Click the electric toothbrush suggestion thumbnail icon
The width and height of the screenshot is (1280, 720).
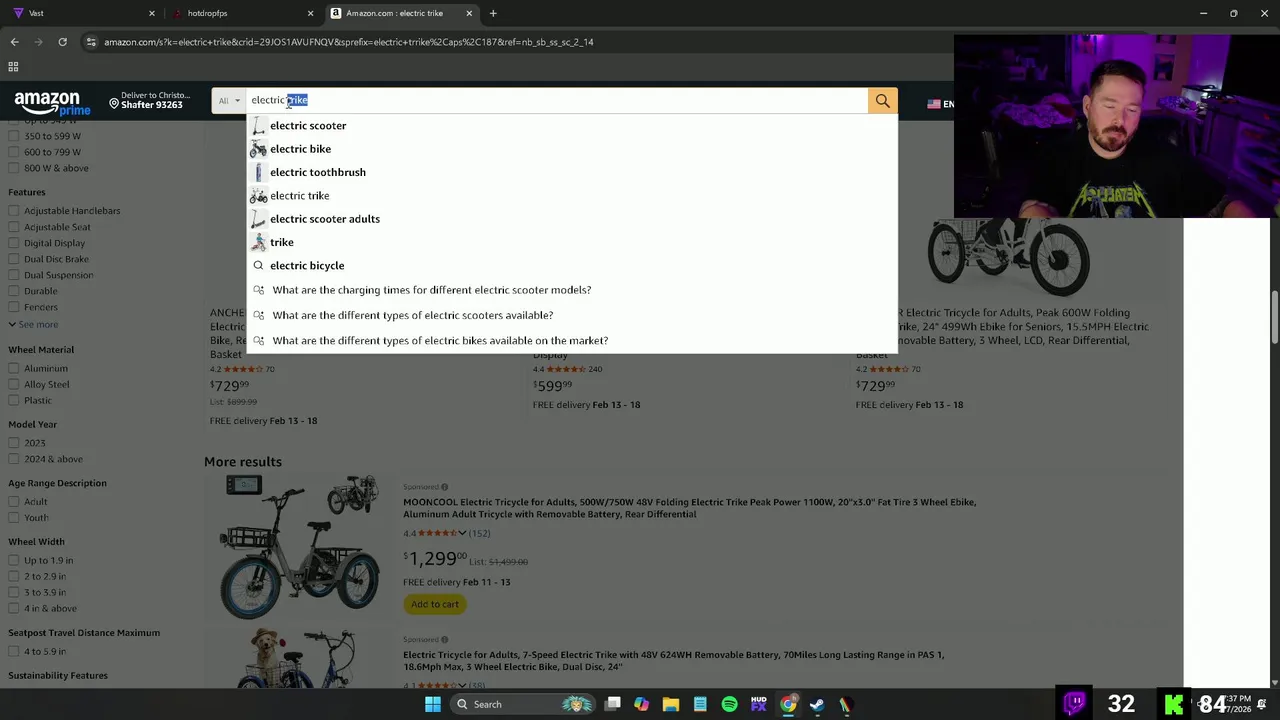(x=258, y=172)
